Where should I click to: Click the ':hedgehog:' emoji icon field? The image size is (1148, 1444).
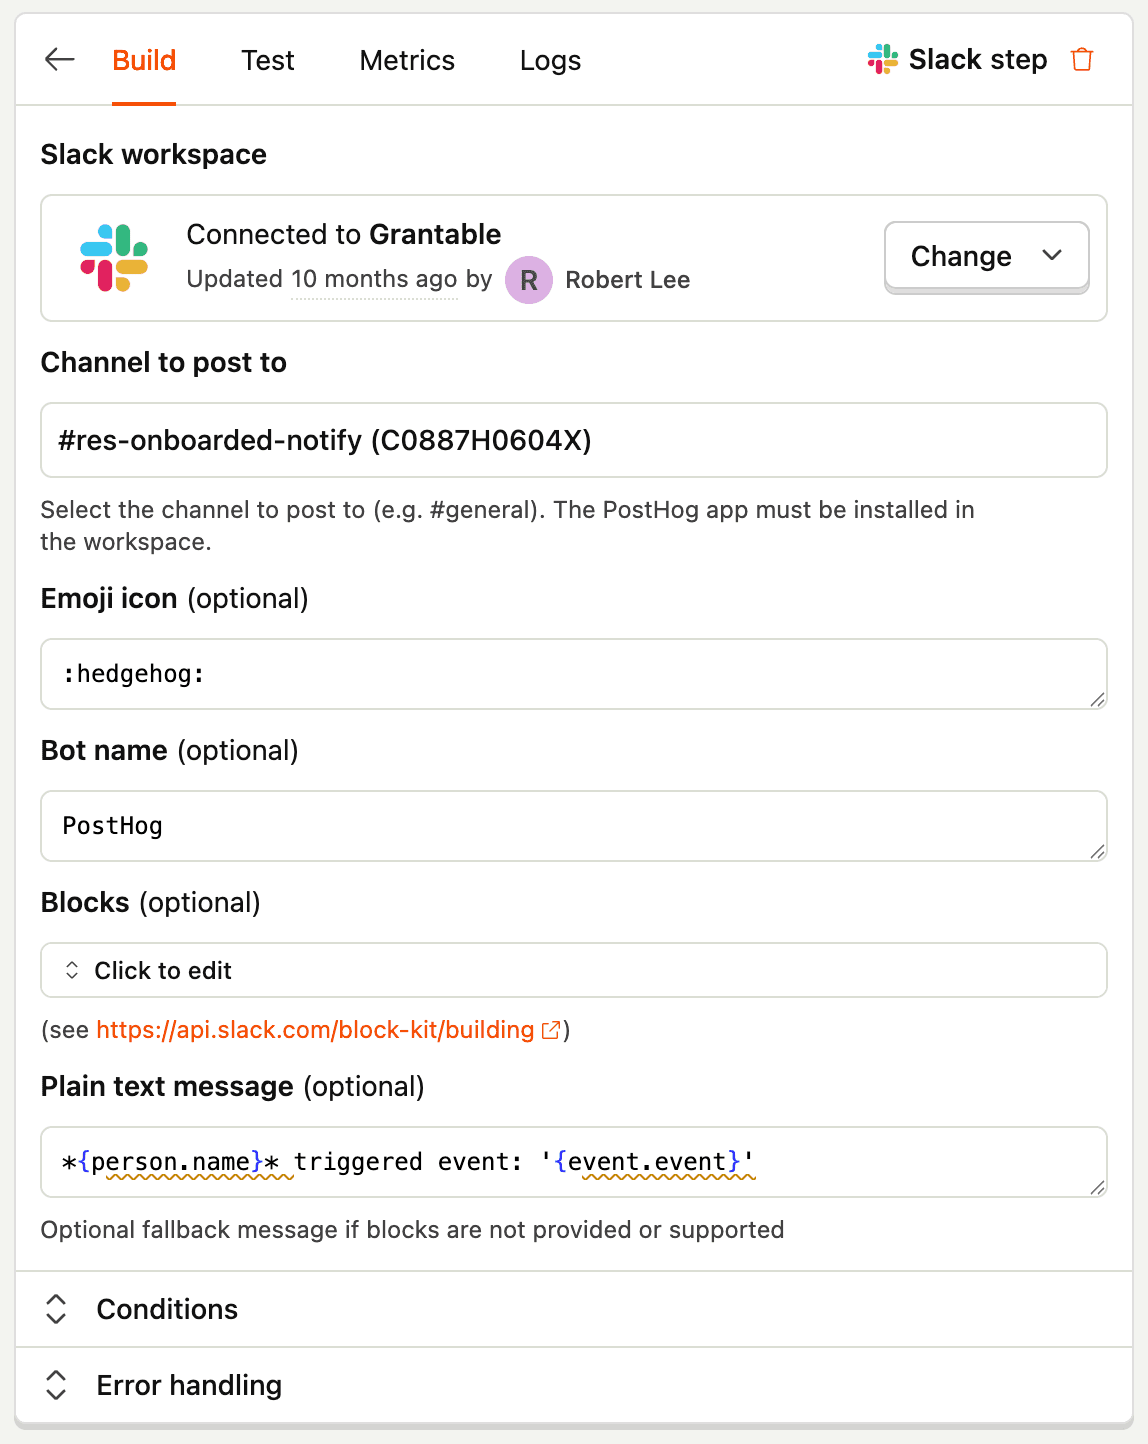coord(574,674)
